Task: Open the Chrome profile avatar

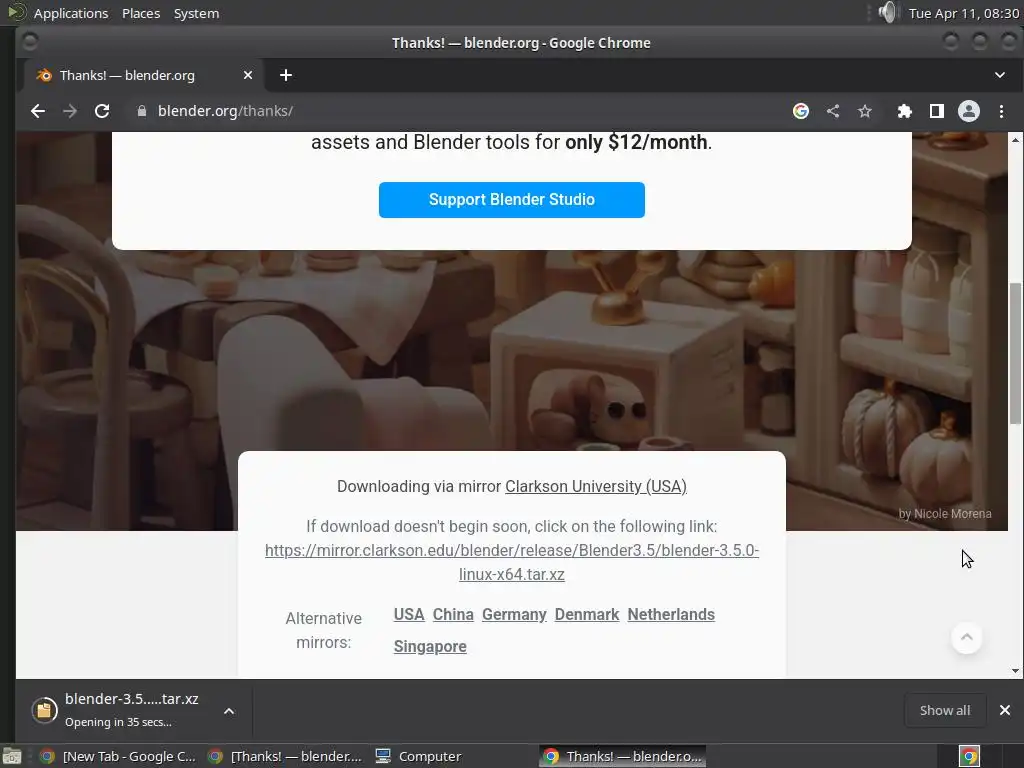Action: [968, 111]
